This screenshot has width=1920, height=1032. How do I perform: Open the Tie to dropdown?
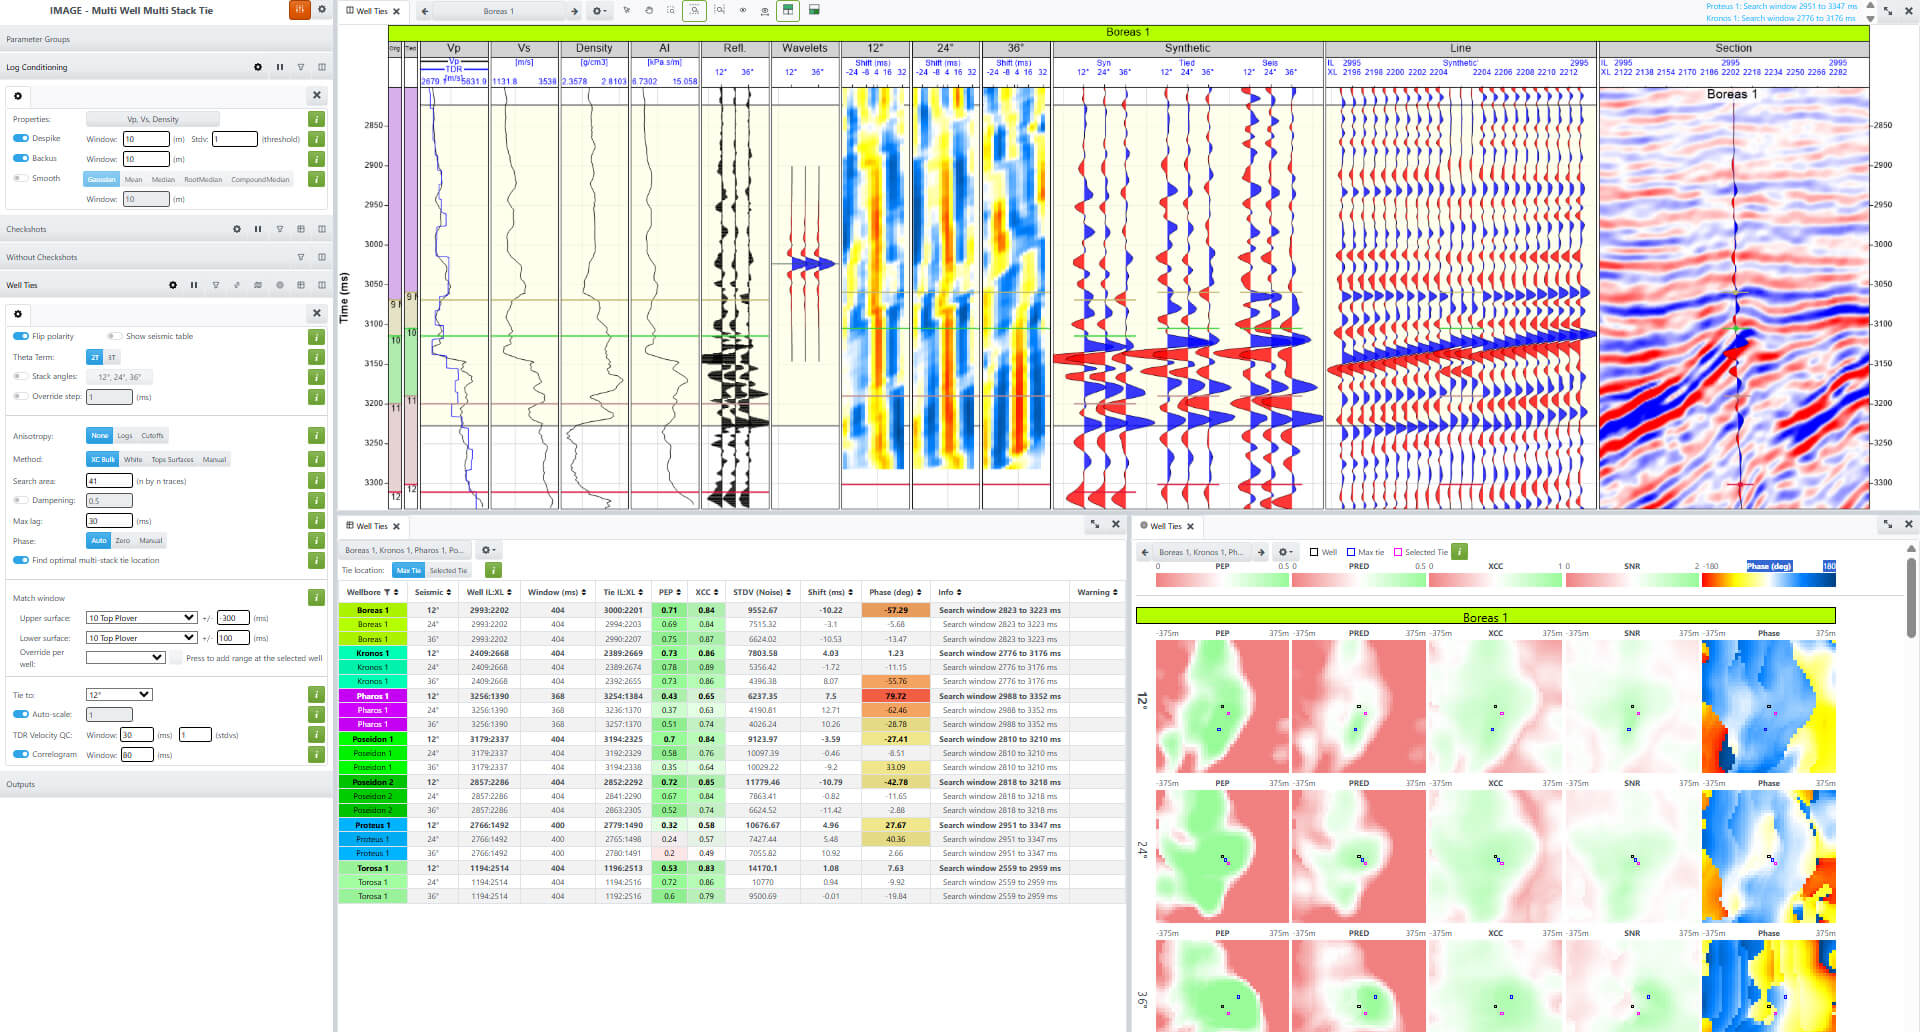(x=119, y=695)
